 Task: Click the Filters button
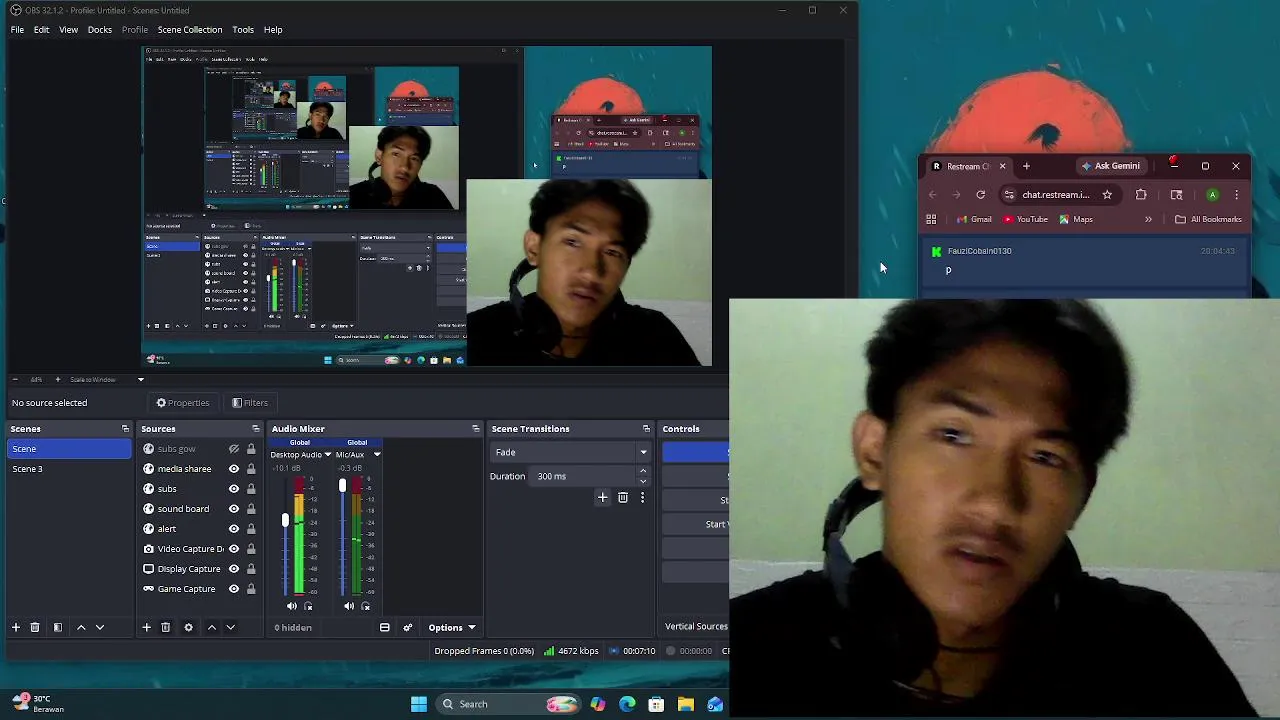click(250, 403)
